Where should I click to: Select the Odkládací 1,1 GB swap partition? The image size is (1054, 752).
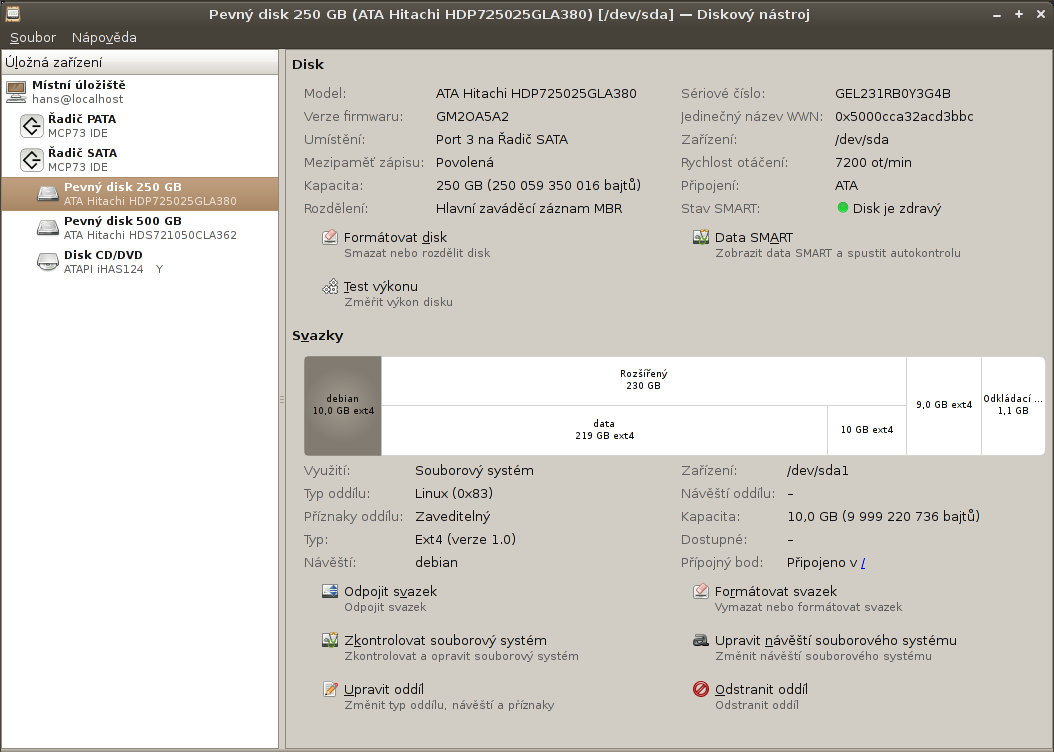[x=1012, y=405]
